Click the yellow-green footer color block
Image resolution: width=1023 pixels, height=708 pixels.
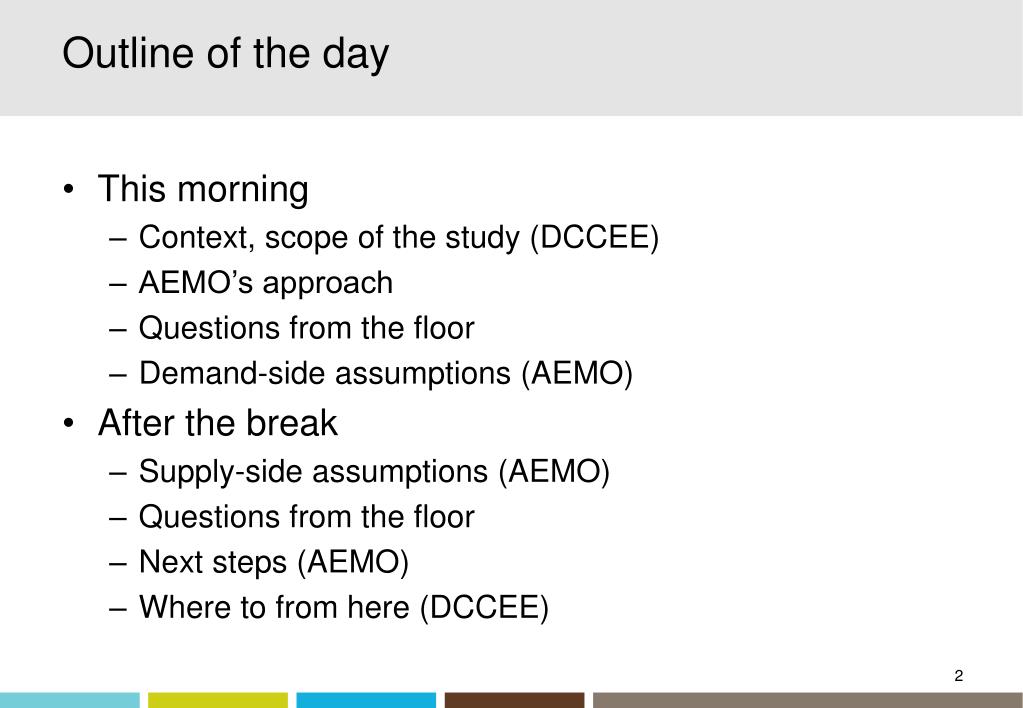218,700
